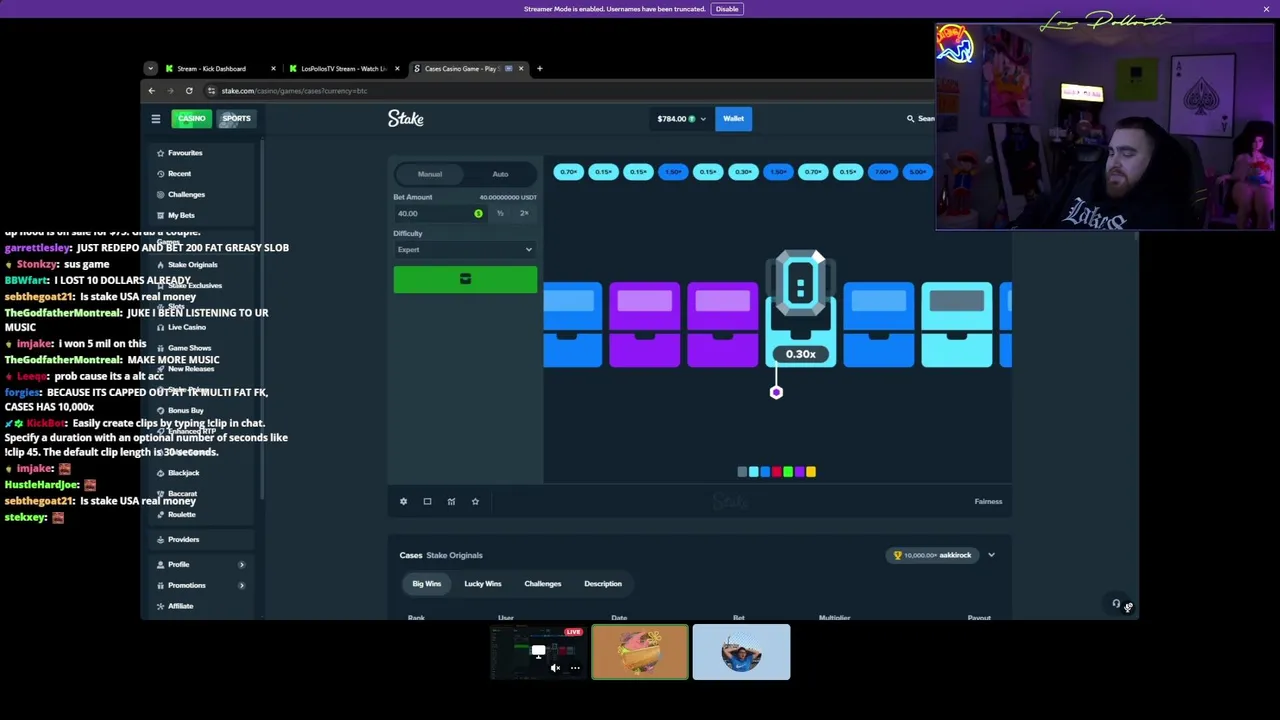Favourite this game with star icon
Screen dimensions: 1280x720
(475, 502)
